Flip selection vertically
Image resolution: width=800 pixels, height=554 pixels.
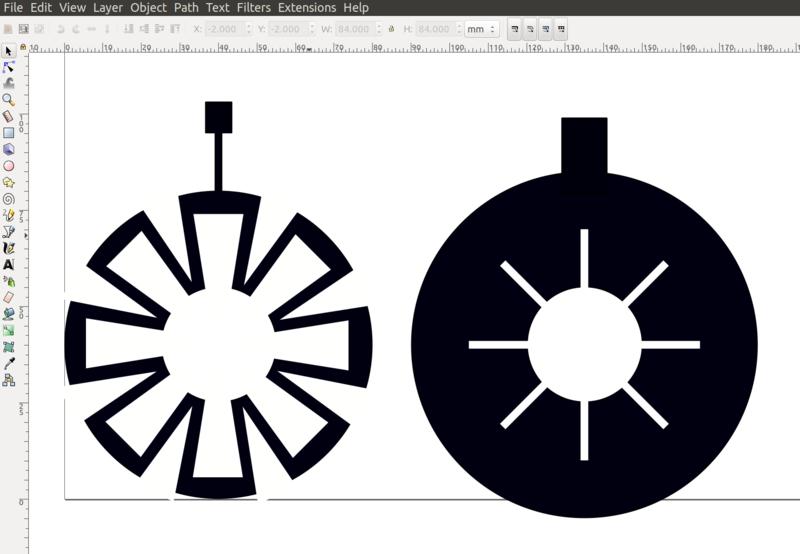click(x=107, y=29)
